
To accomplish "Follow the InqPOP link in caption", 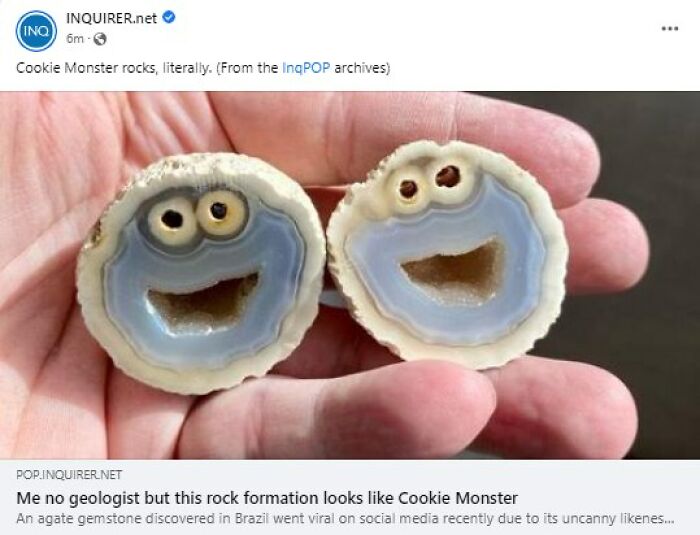I will (306, 68).
